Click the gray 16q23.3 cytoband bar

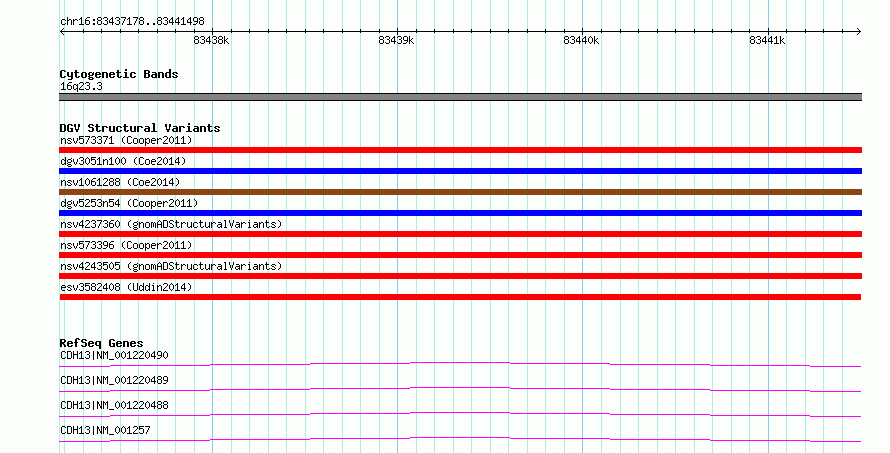[x=460, y=97]
